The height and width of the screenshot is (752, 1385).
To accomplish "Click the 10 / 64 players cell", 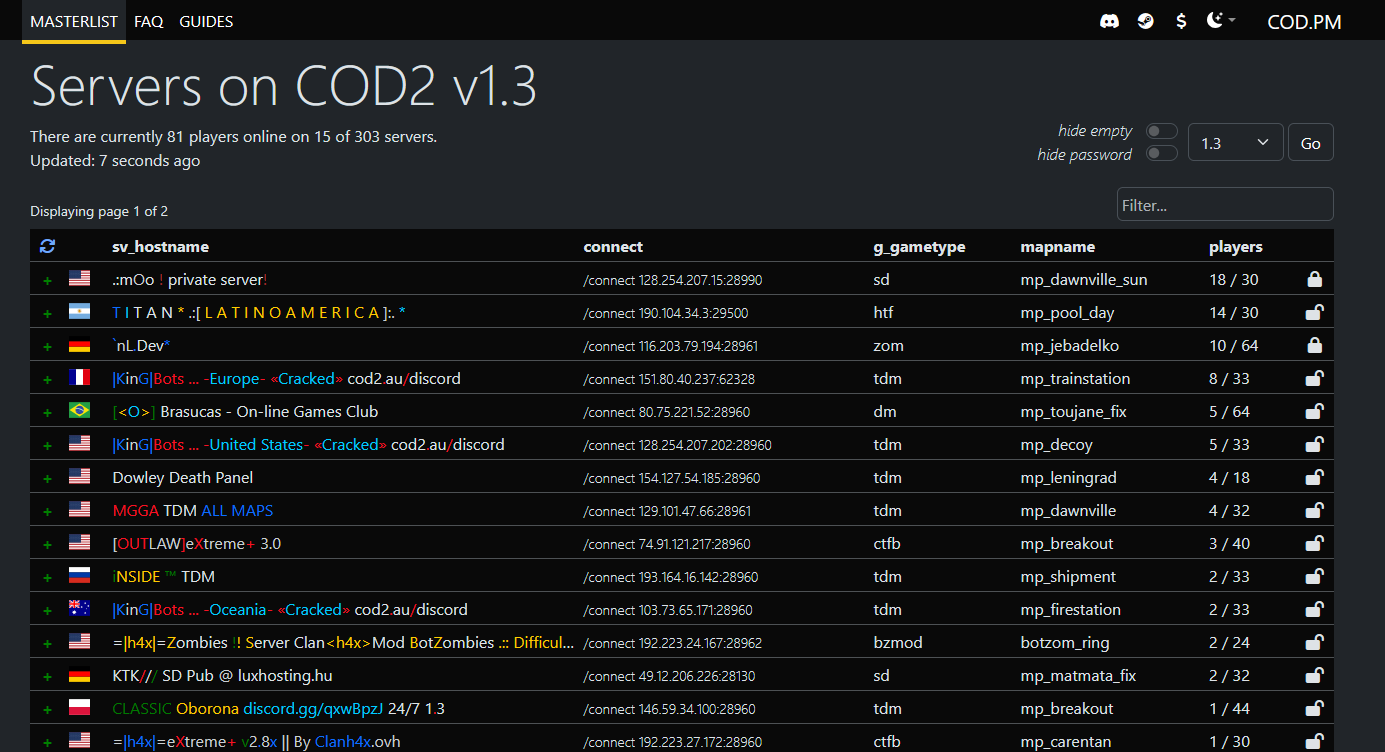I will pyautogui.click(x=1234, y=346).
